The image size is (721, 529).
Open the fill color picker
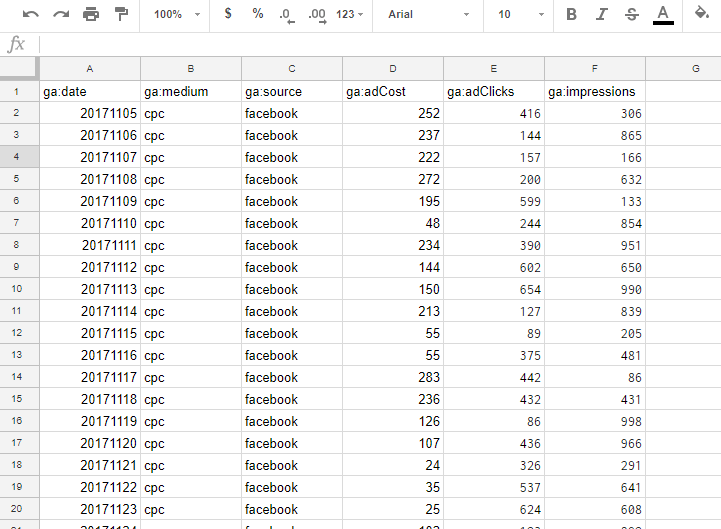point(702,13)
